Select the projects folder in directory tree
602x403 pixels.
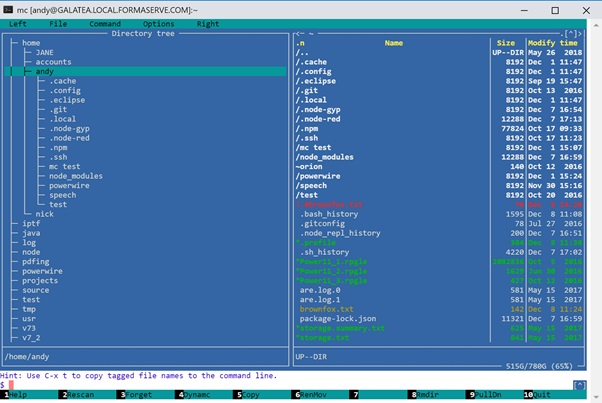pyautogui.click(x=41, y=280)
